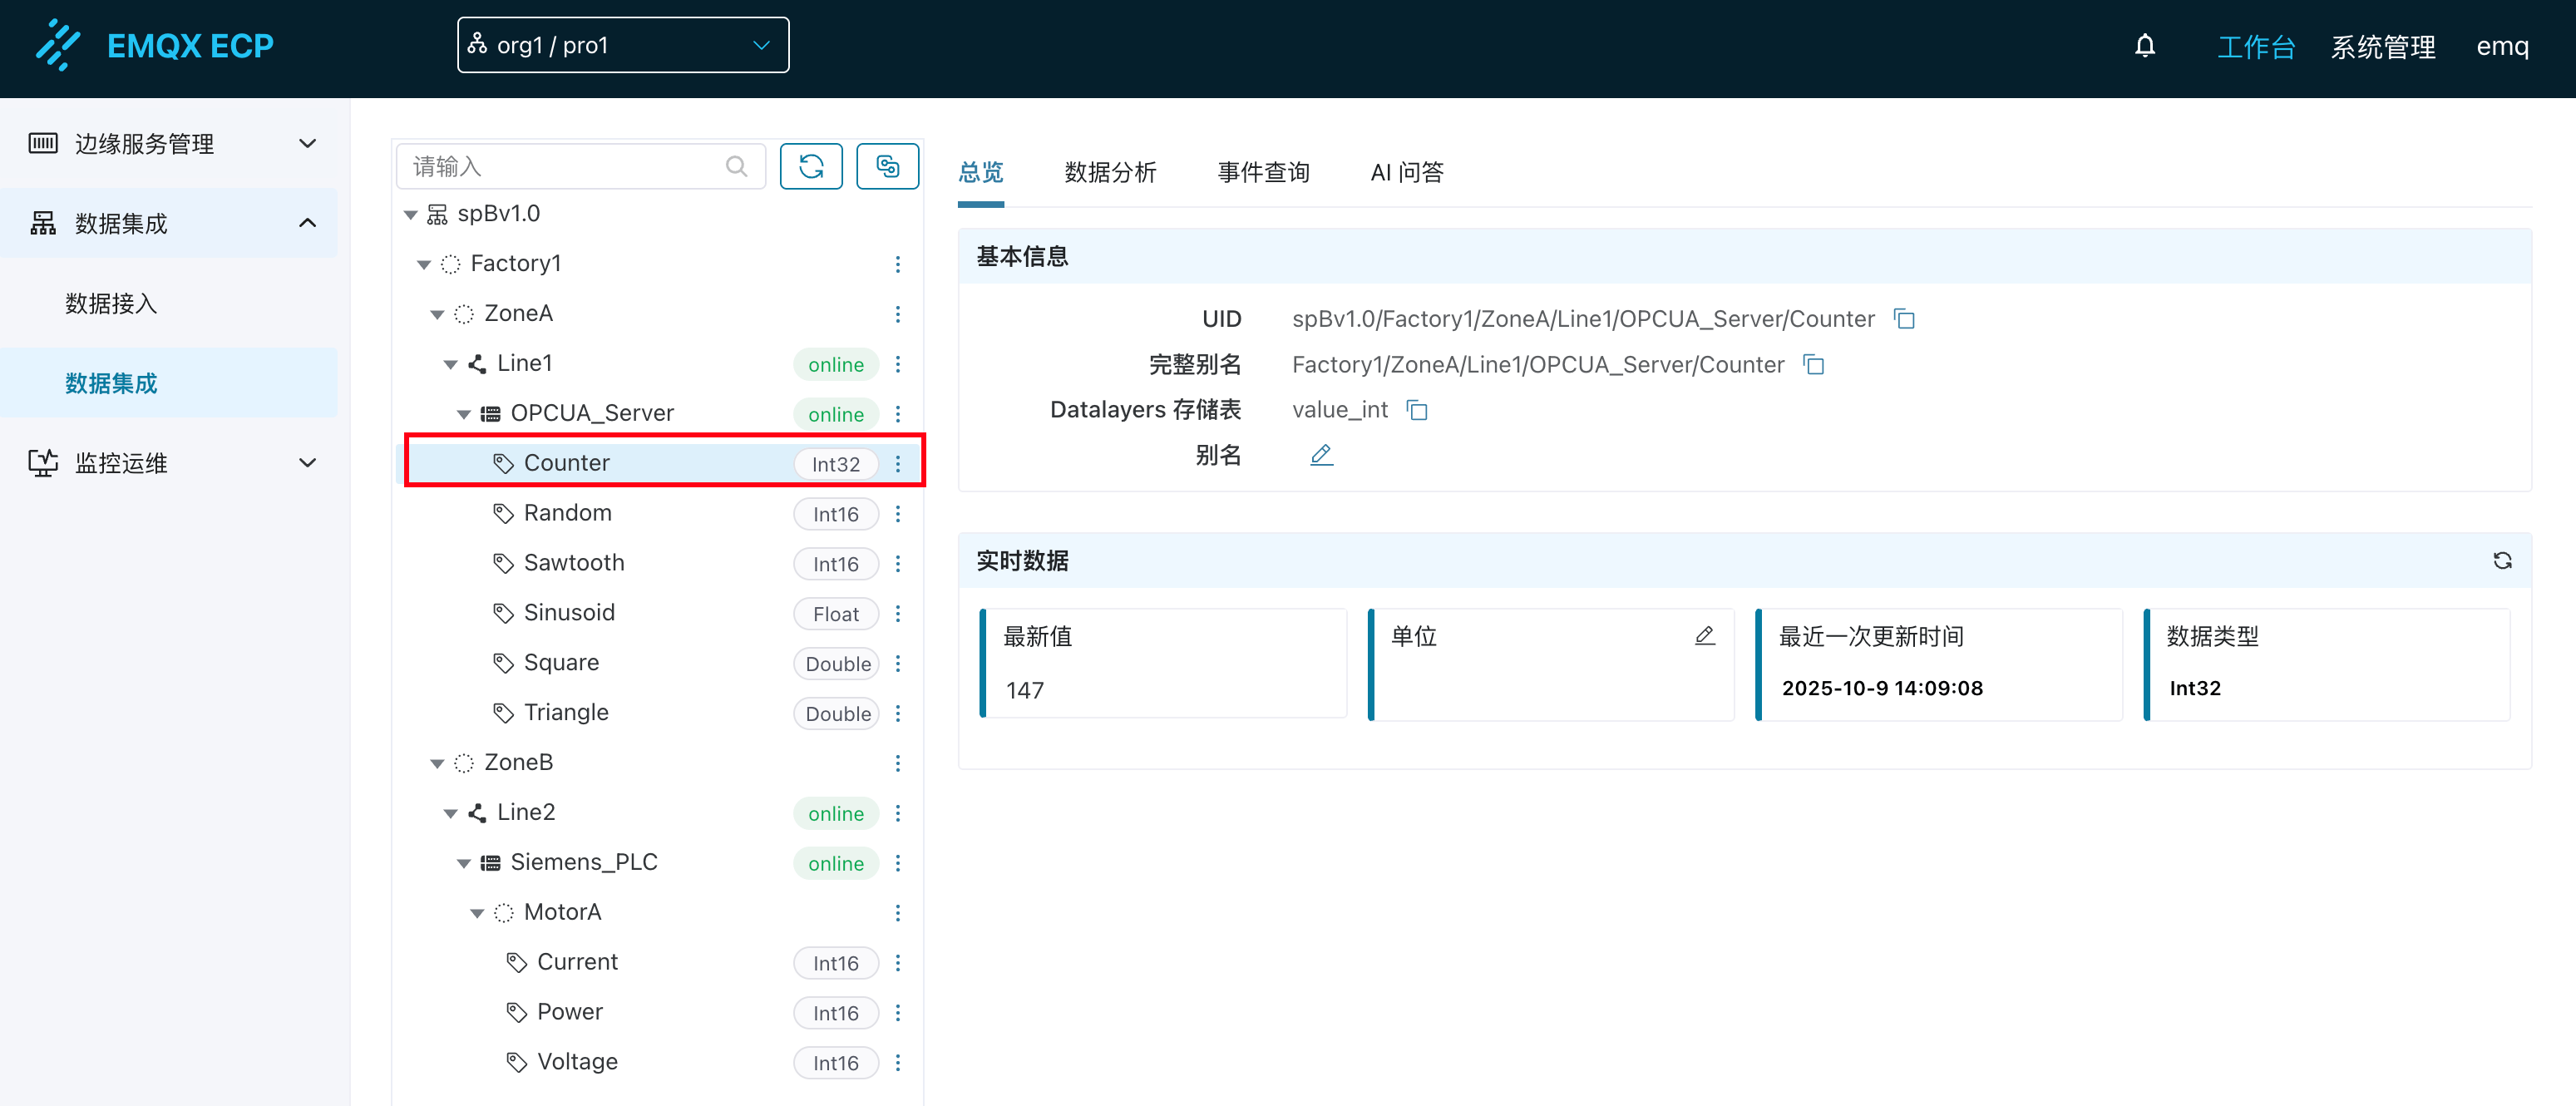Copy the Datalayers storage table name
The image size is (2576, 1106).
1417,410
